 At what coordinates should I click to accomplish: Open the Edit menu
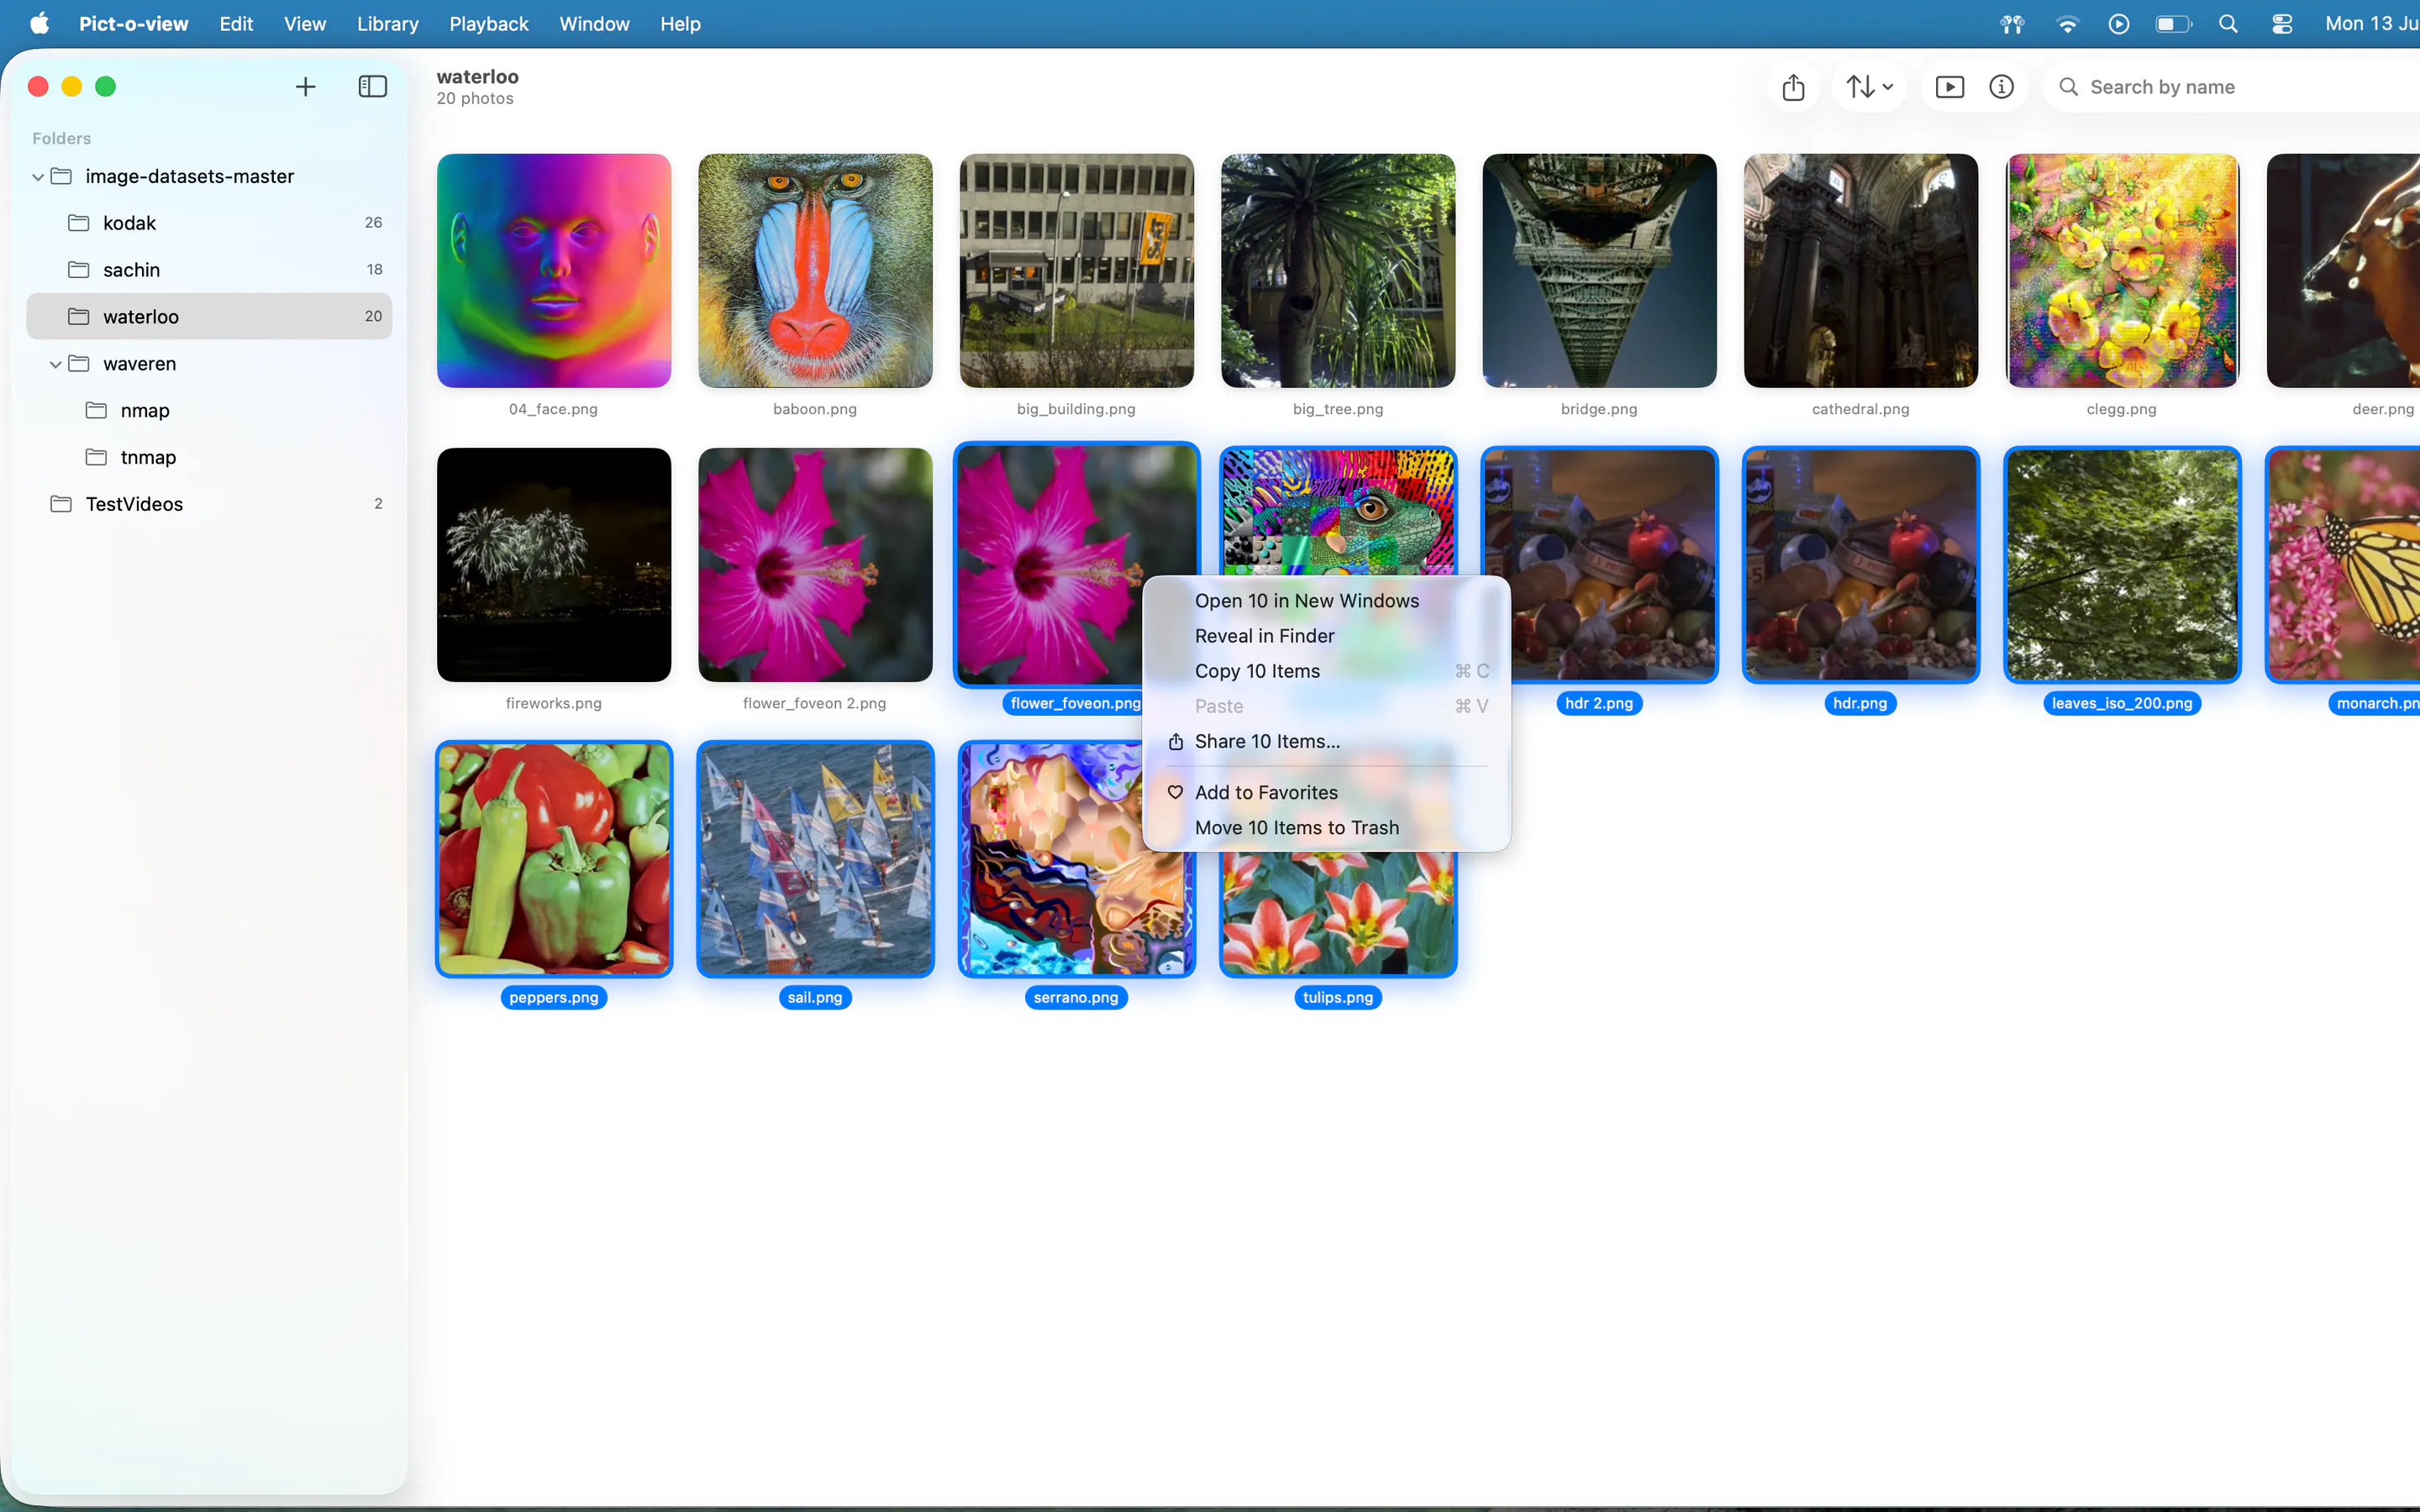click(236, 24)
